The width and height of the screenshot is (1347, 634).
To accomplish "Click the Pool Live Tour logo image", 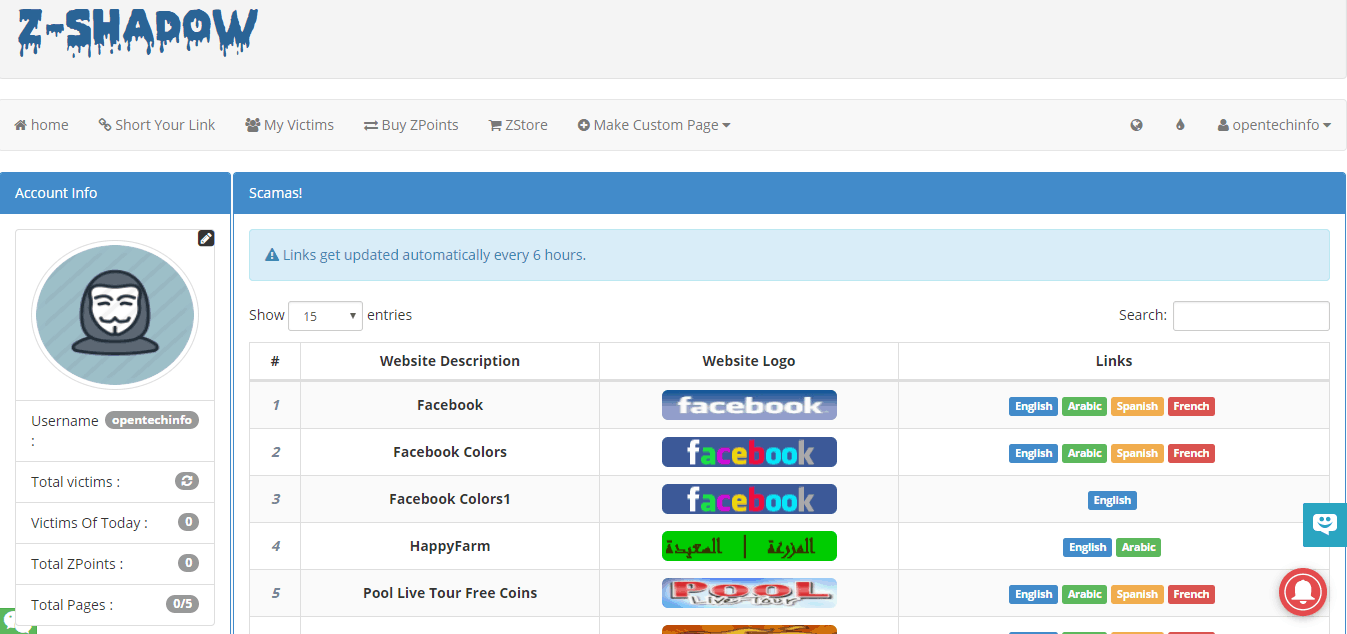I will (x=749, y=593).
